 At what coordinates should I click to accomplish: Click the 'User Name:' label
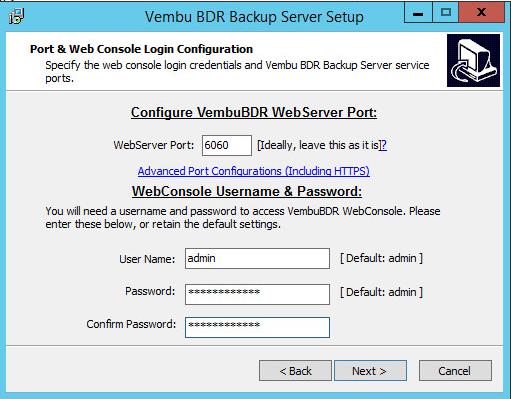coord(147,259)
